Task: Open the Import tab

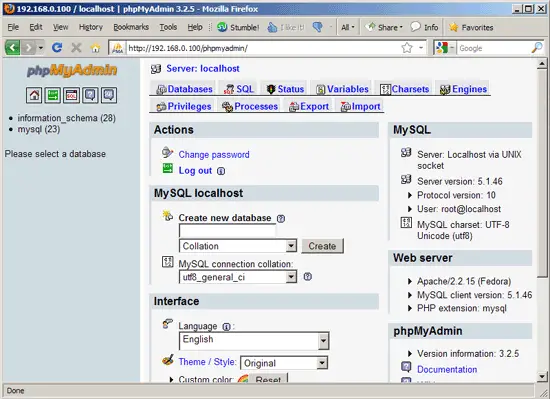Action: [x=361, y=106]
